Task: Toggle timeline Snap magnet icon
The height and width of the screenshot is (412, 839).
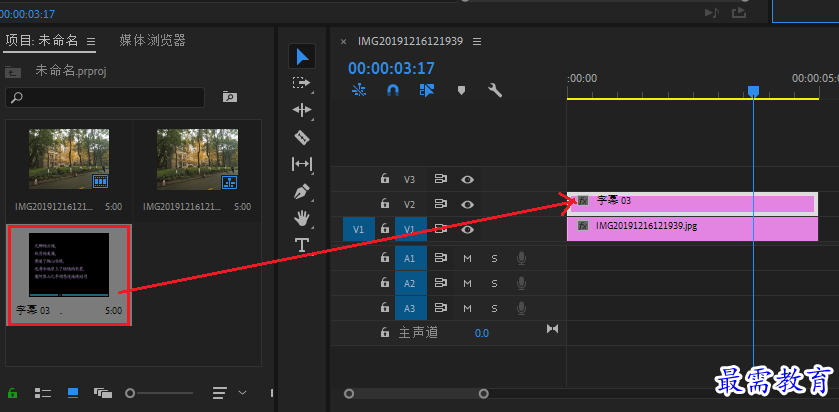Action: coord(393,90)
